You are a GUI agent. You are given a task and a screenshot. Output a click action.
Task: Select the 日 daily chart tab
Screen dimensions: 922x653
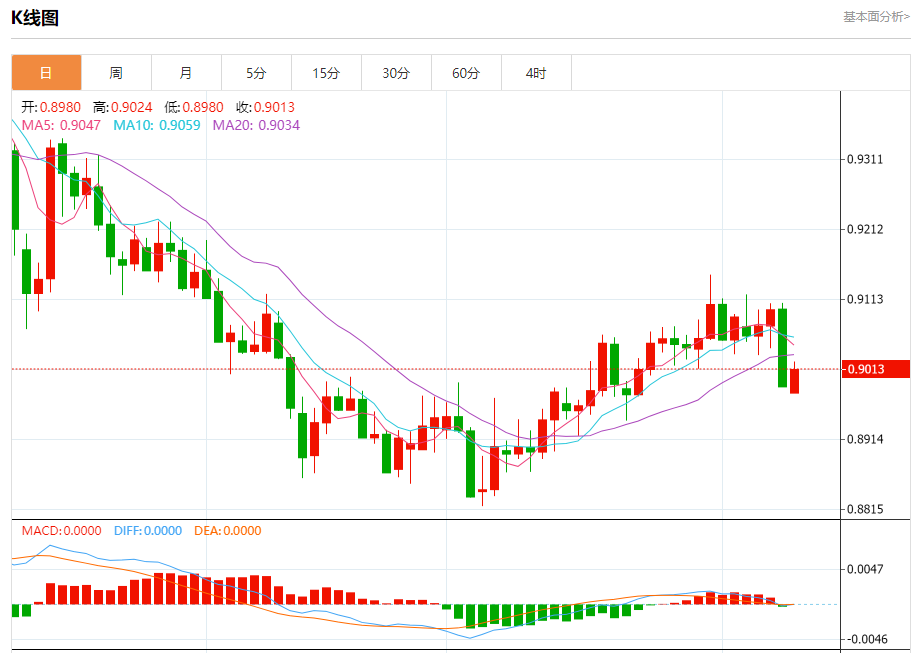(46, 73)
